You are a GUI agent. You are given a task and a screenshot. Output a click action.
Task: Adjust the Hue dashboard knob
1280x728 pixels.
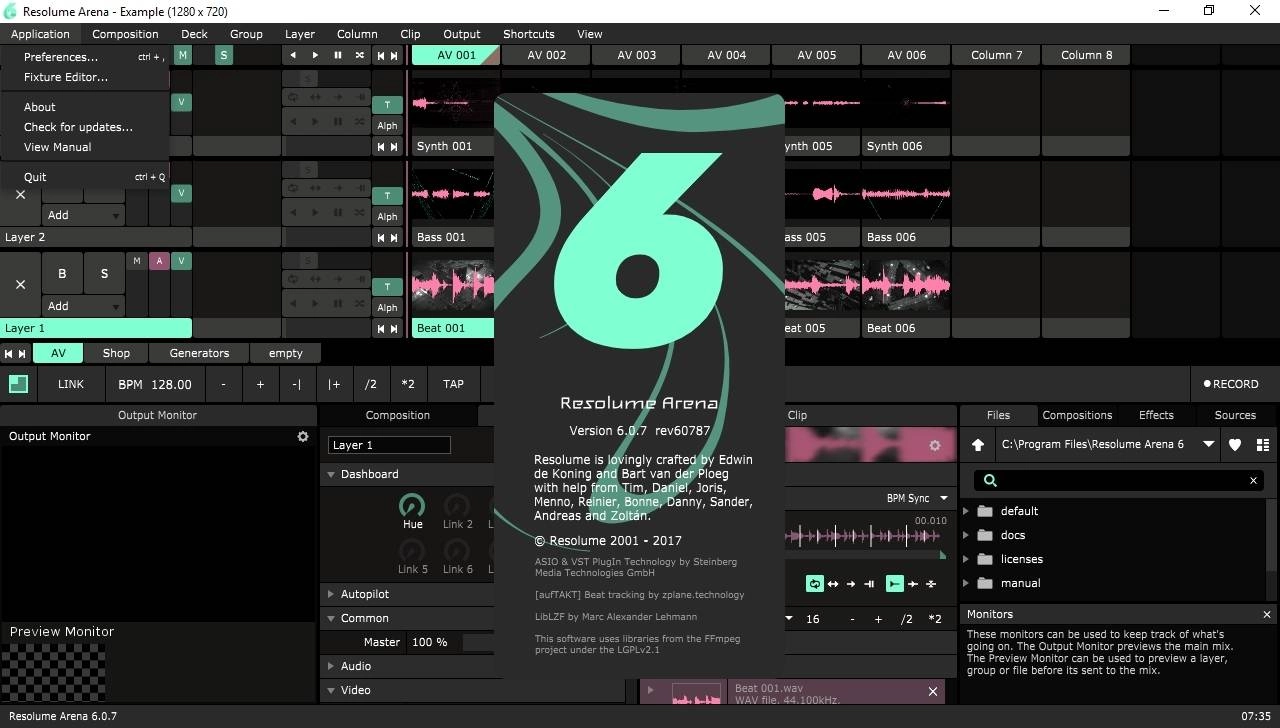coord(412,505)
